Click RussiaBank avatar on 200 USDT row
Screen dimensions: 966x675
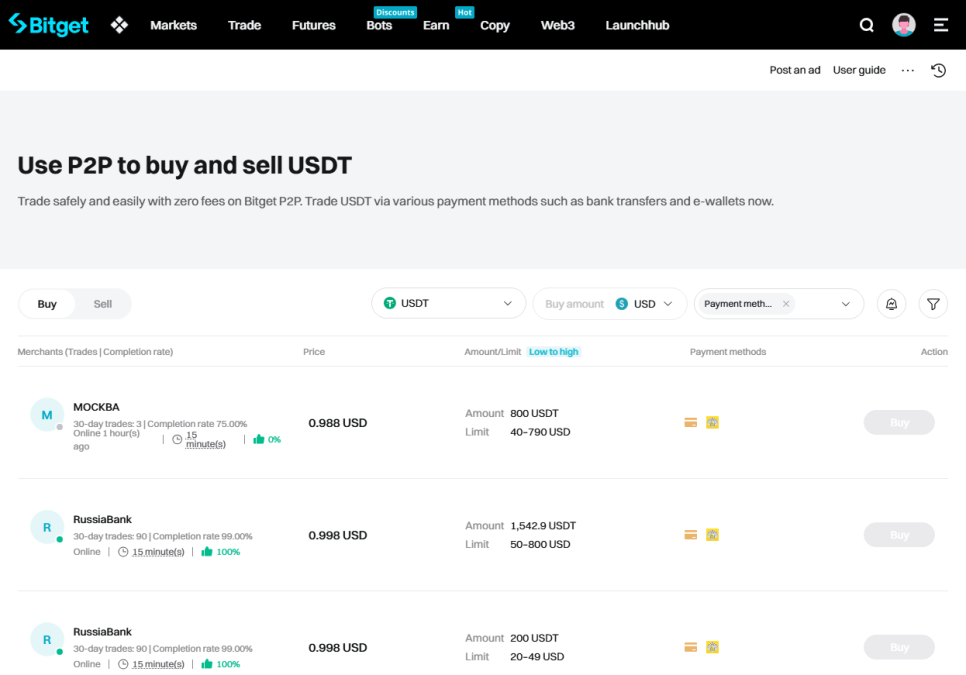click(x=47, y=640)
